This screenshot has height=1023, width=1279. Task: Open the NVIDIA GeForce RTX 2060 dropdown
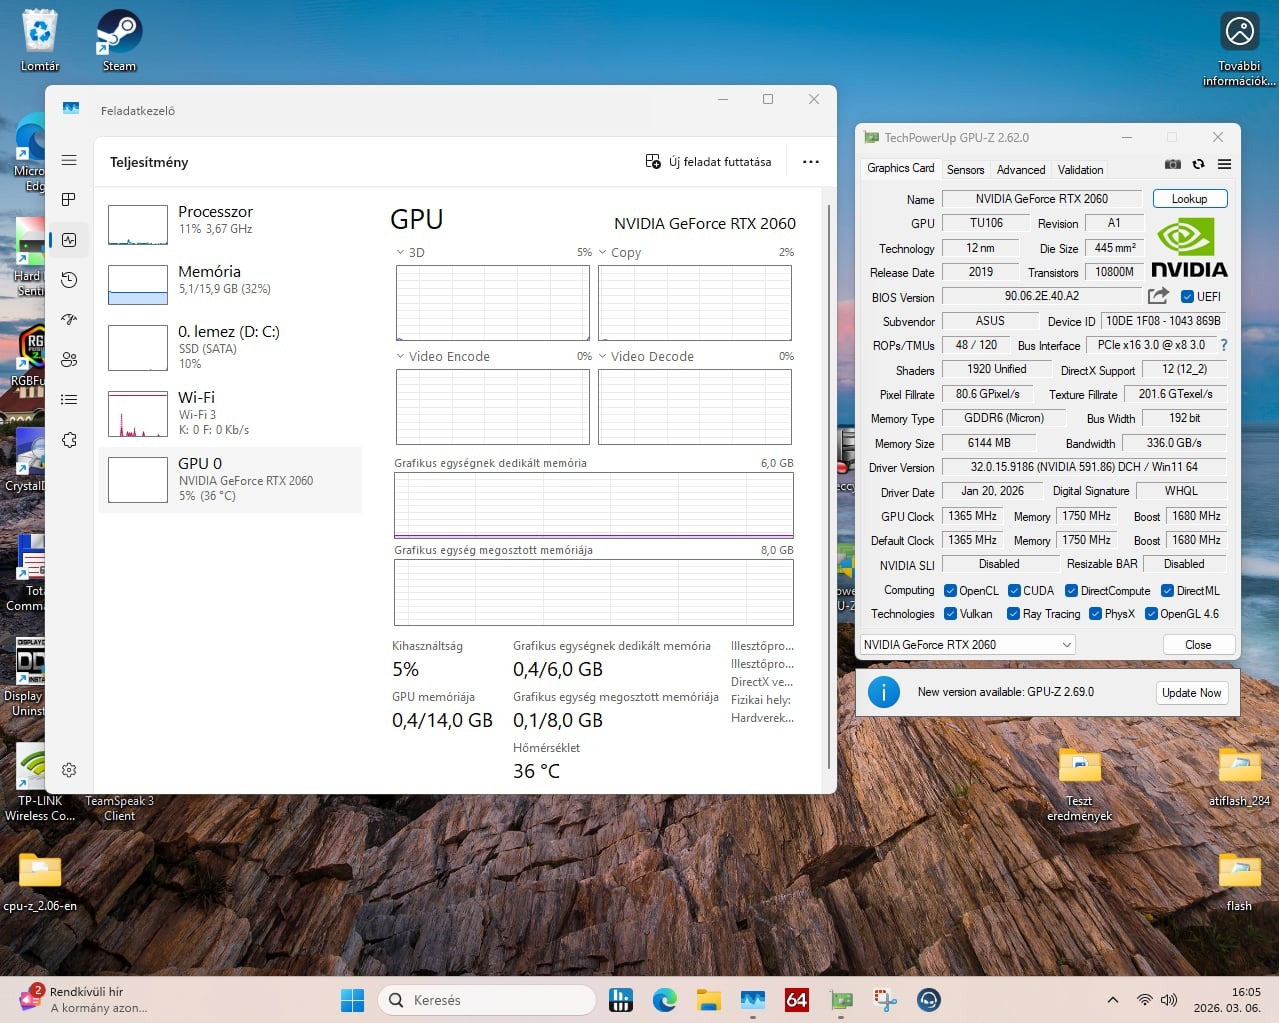coord(967,645)
